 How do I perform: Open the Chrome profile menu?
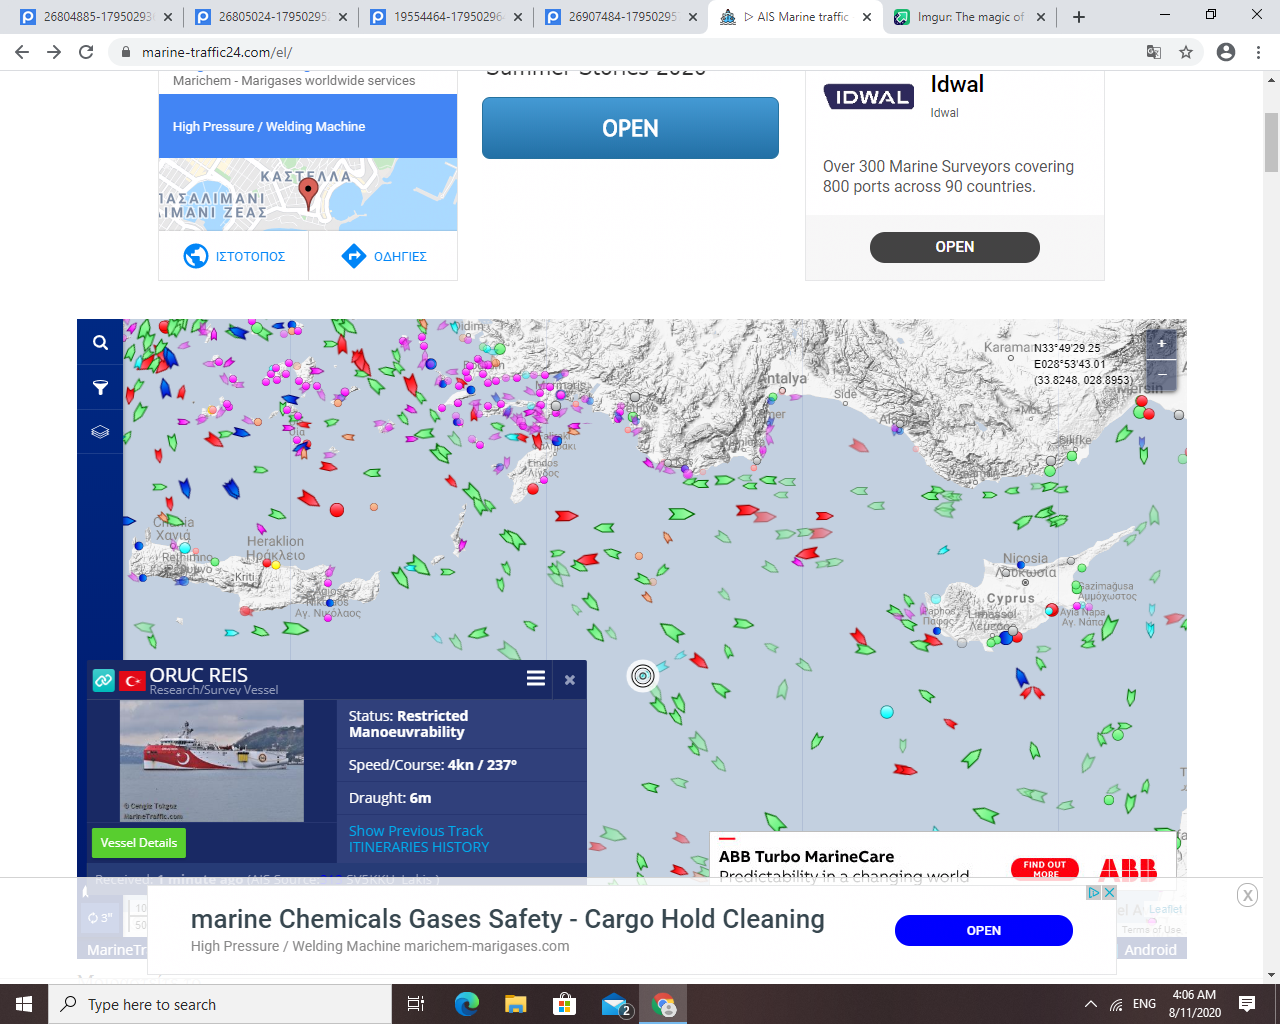click(1226, 52)
